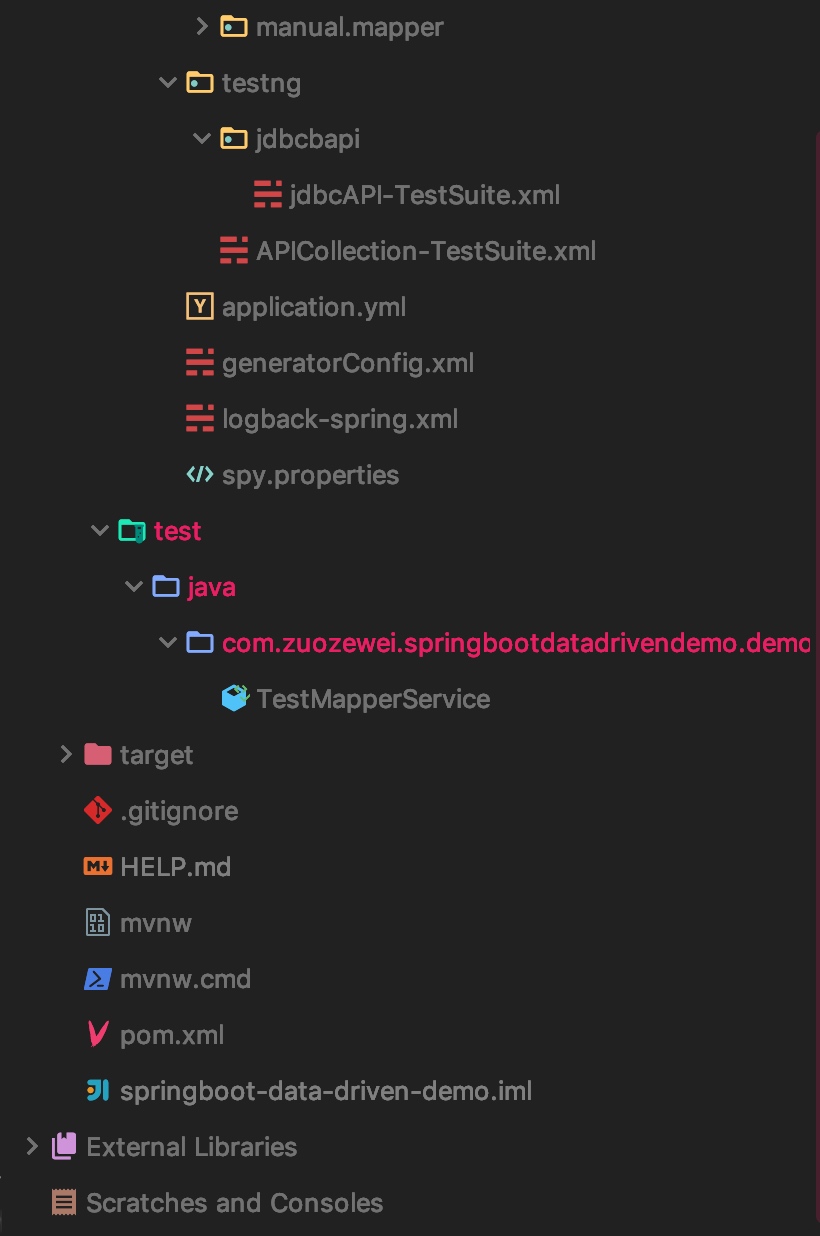820x1236 pixels.
Task: Click the generatorConfig.xml file icon
Action: 200,363
